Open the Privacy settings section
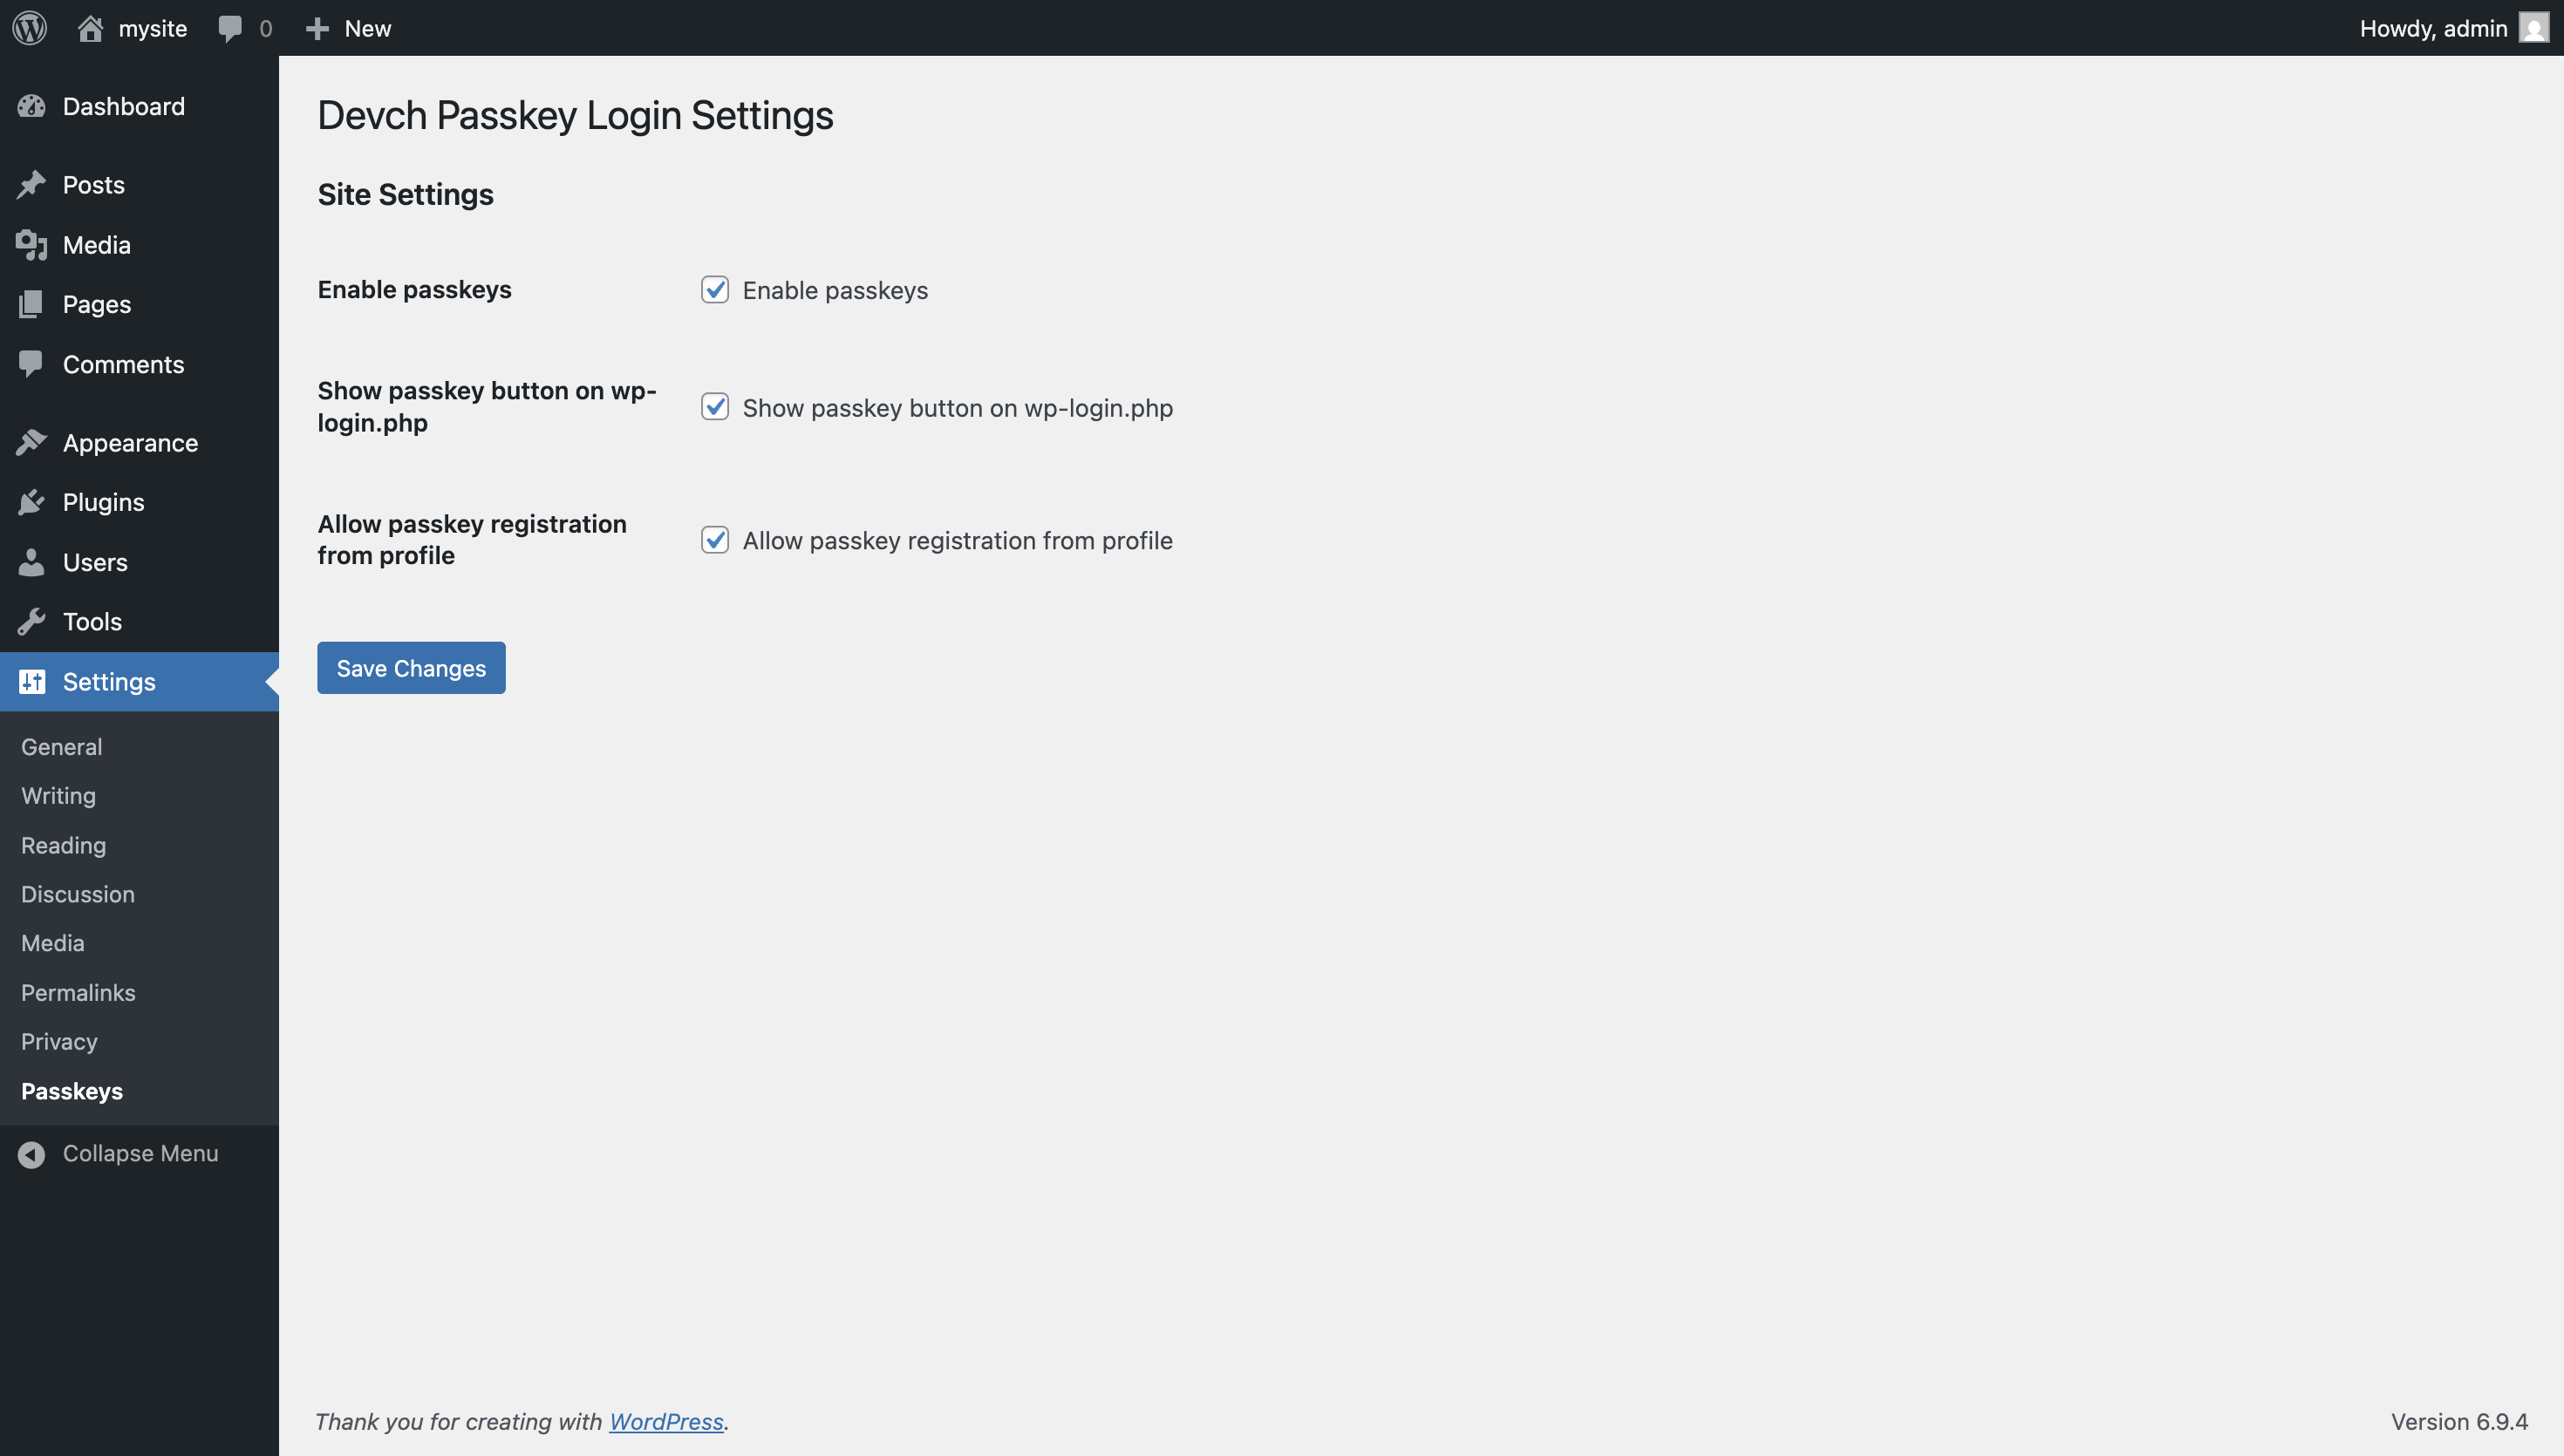Viewport: 2564px width, 1456px height. point(58,1041)
